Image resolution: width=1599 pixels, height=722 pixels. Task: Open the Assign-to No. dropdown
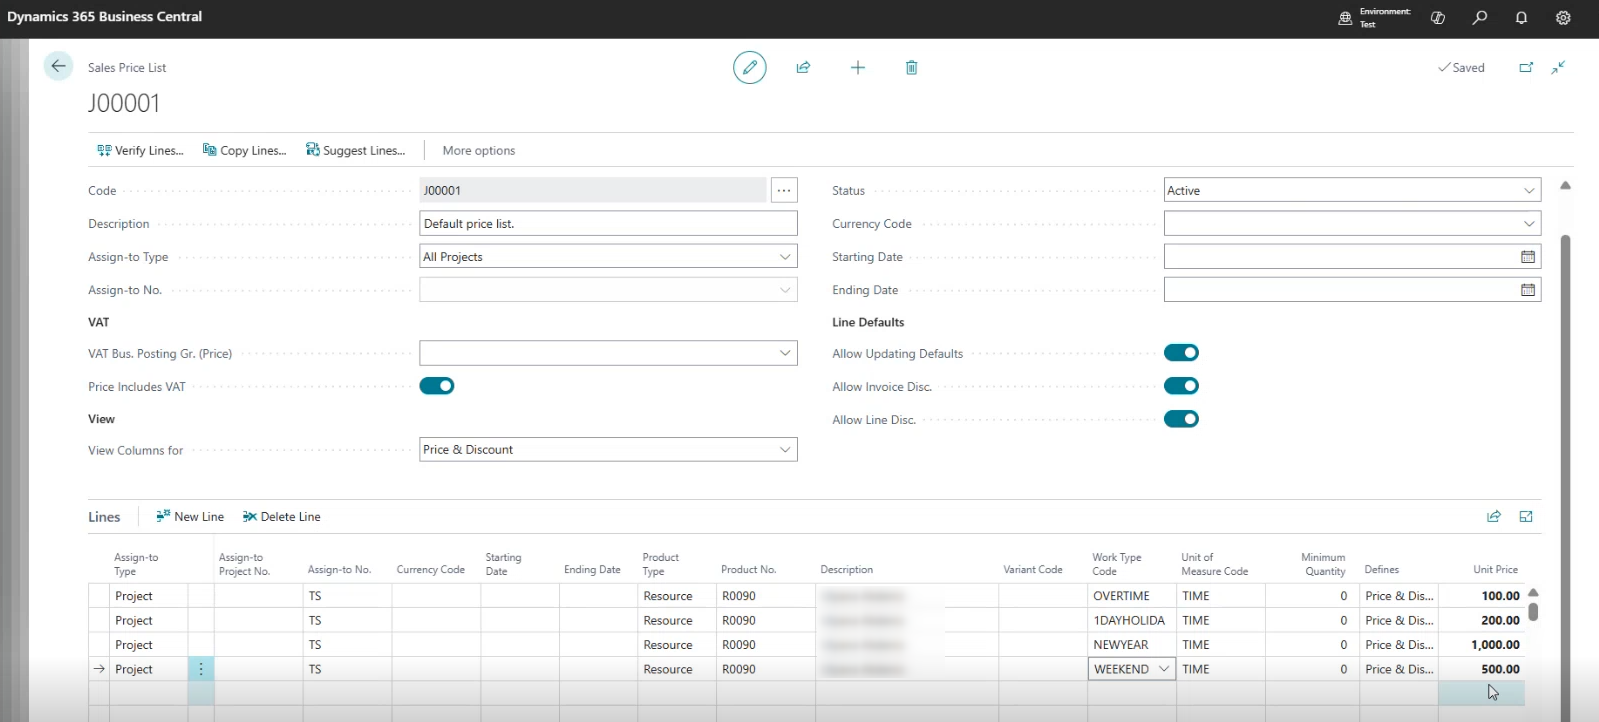pyautogui.click(x=785, y=290)
